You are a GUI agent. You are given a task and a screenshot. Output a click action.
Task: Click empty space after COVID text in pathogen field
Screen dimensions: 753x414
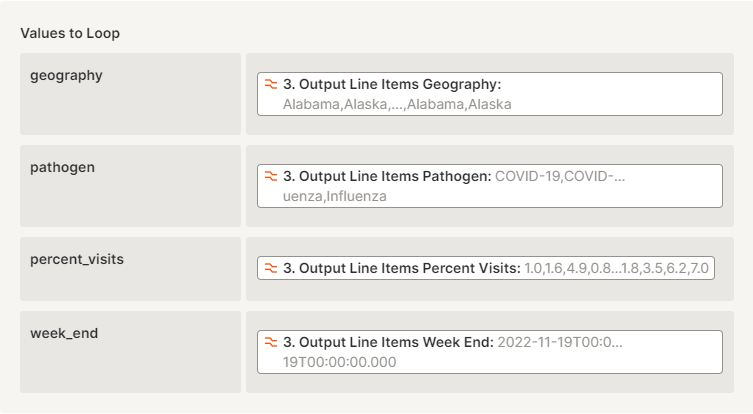click(x=680, y=176)
